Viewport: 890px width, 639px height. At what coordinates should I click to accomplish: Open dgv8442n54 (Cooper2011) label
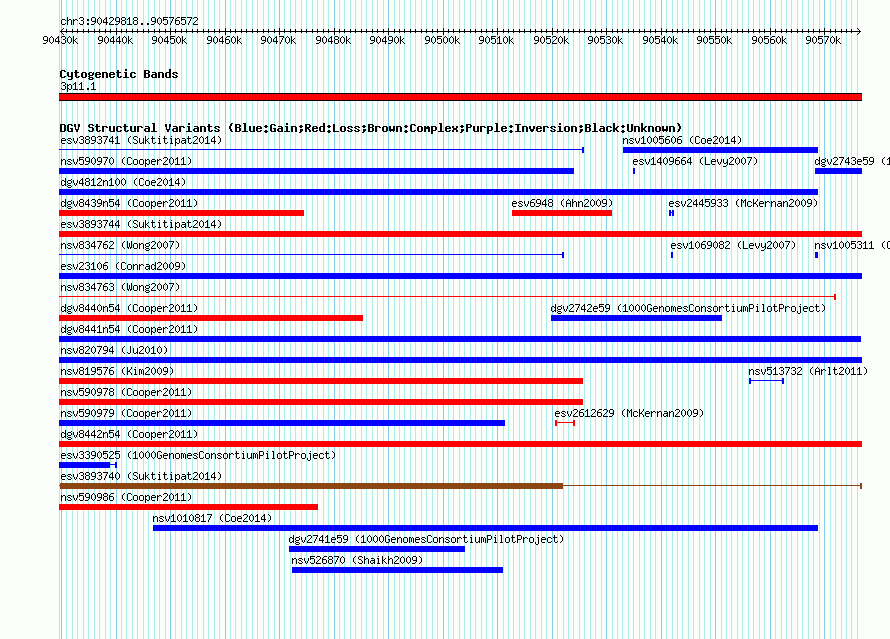pyautogui.click(x=129, y=434)
